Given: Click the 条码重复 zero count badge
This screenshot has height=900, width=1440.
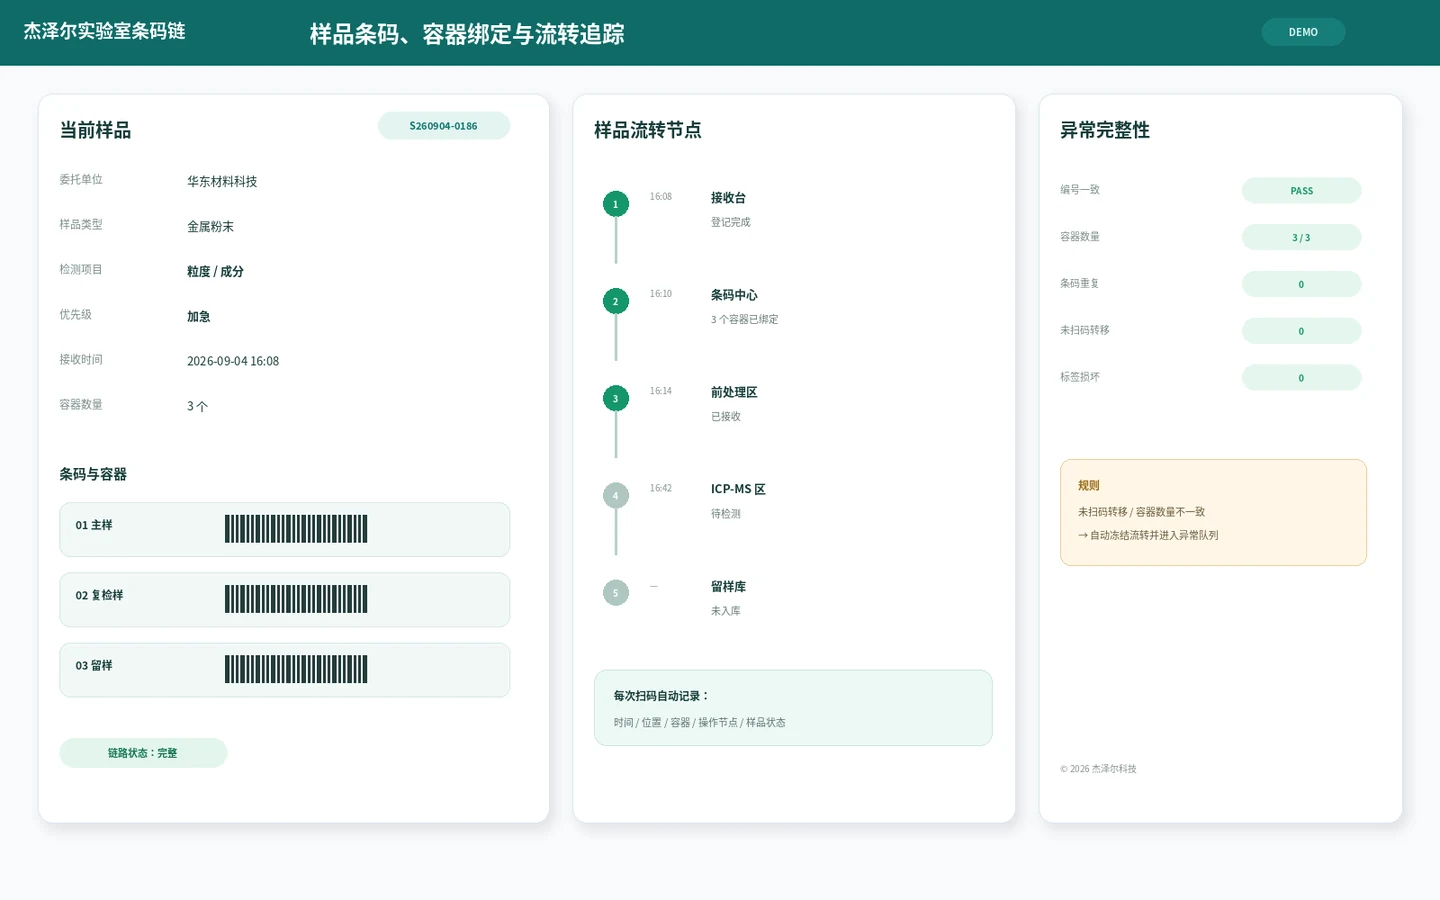Looking at the screenshot, I should [1301, 284].
